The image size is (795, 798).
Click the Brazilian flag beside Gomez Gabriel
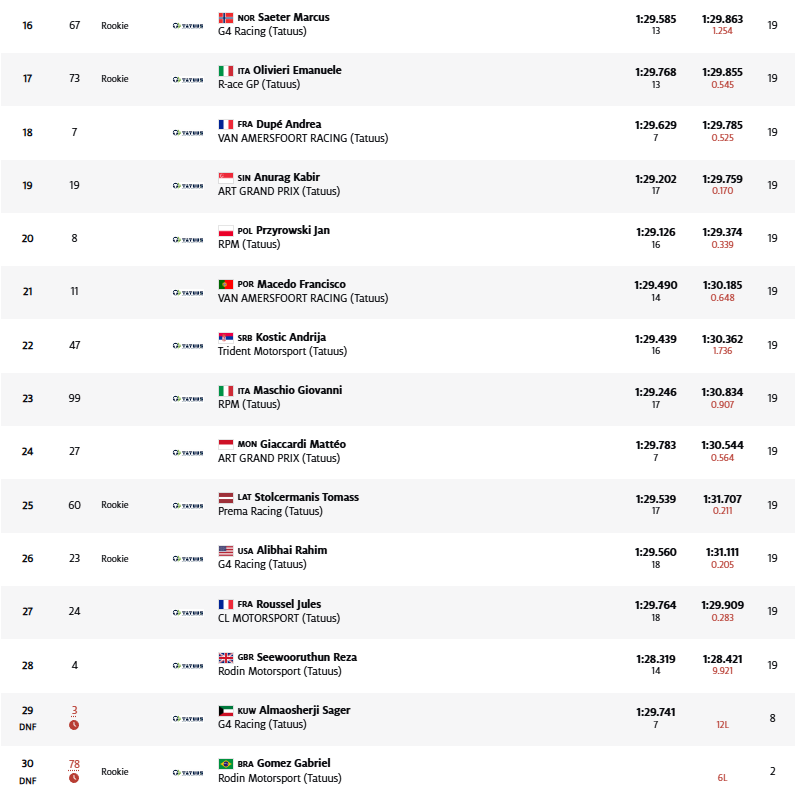point(225,764)
